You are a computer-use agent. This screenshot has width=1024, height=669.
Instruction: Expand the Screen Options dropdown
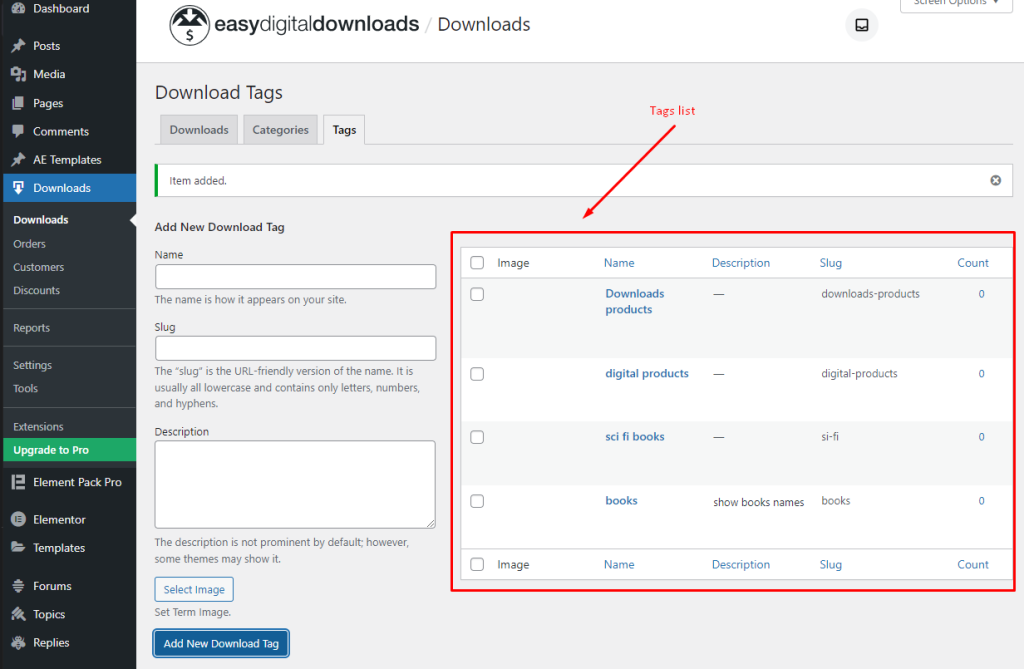point(955,3)
